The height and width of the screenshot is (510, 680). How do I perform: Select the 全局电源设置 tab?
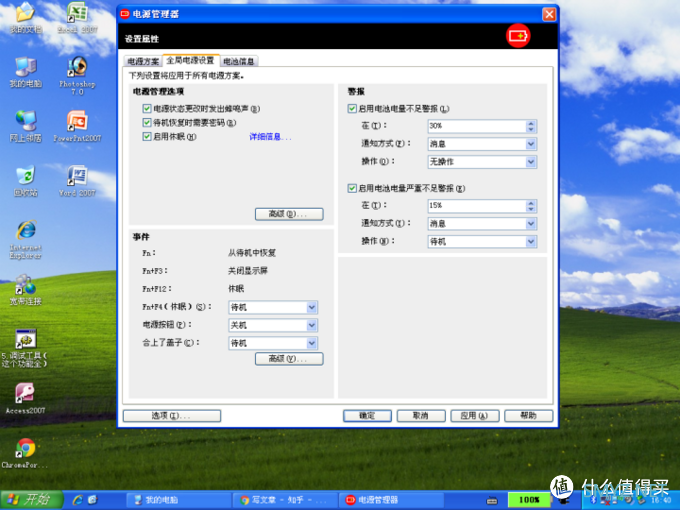pos(190,60)
